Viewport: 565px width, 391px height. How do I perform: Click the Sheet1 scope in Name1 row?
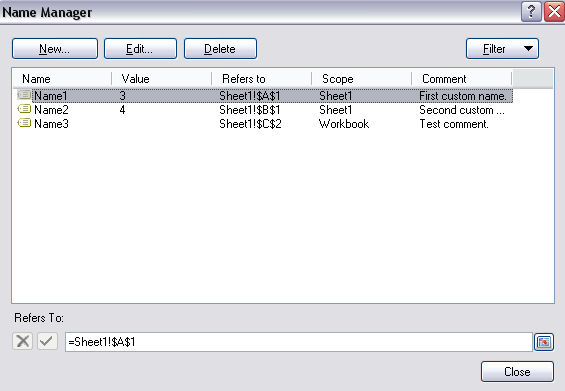click(335, 96)
